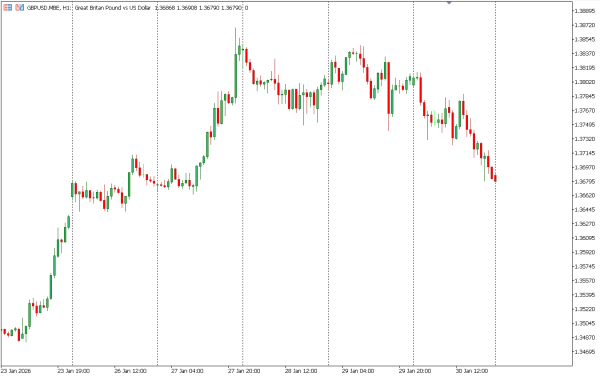Select the GBPUSD.MBE, H1 chart title text

click(49, 8)
